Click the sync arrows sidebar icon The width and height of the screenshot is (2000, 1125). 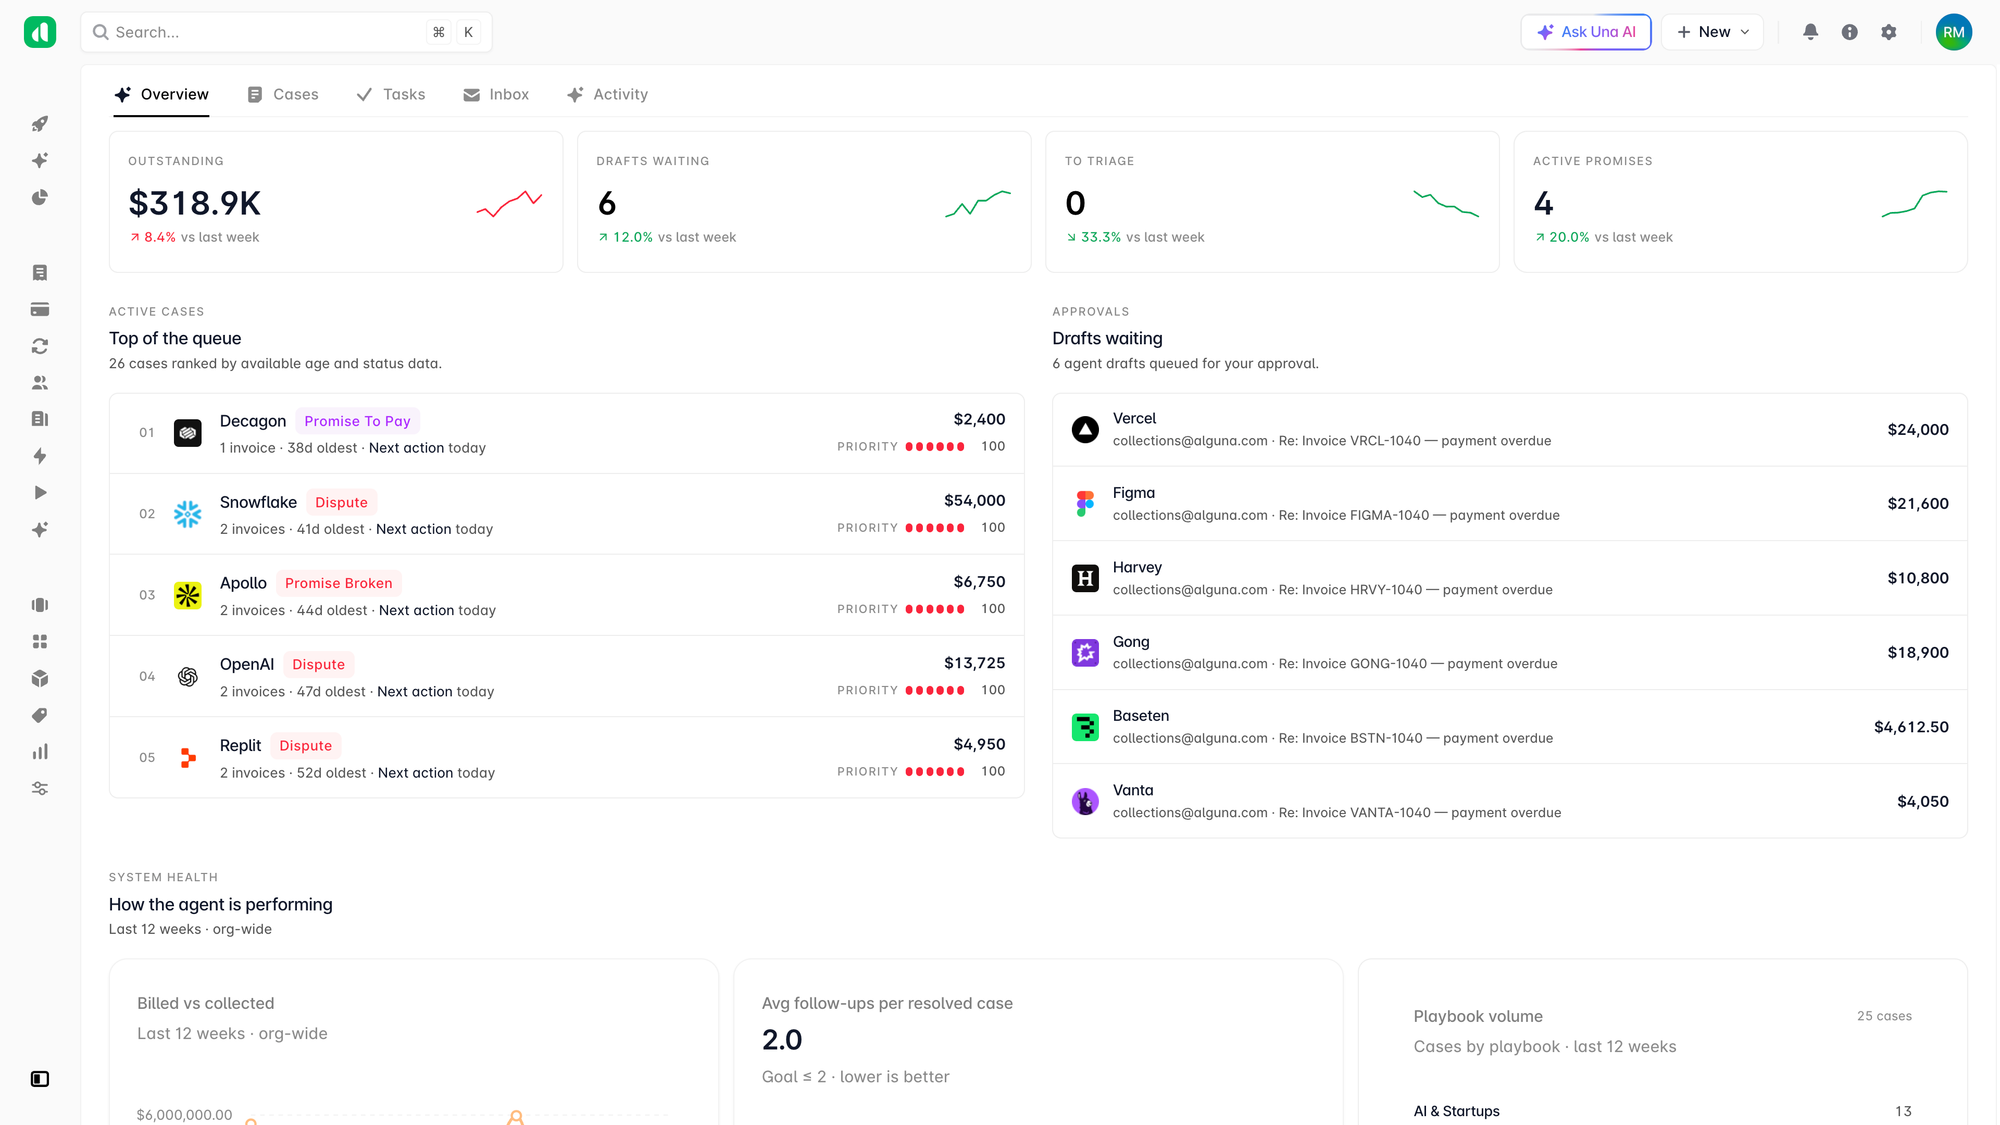[40, 346]
